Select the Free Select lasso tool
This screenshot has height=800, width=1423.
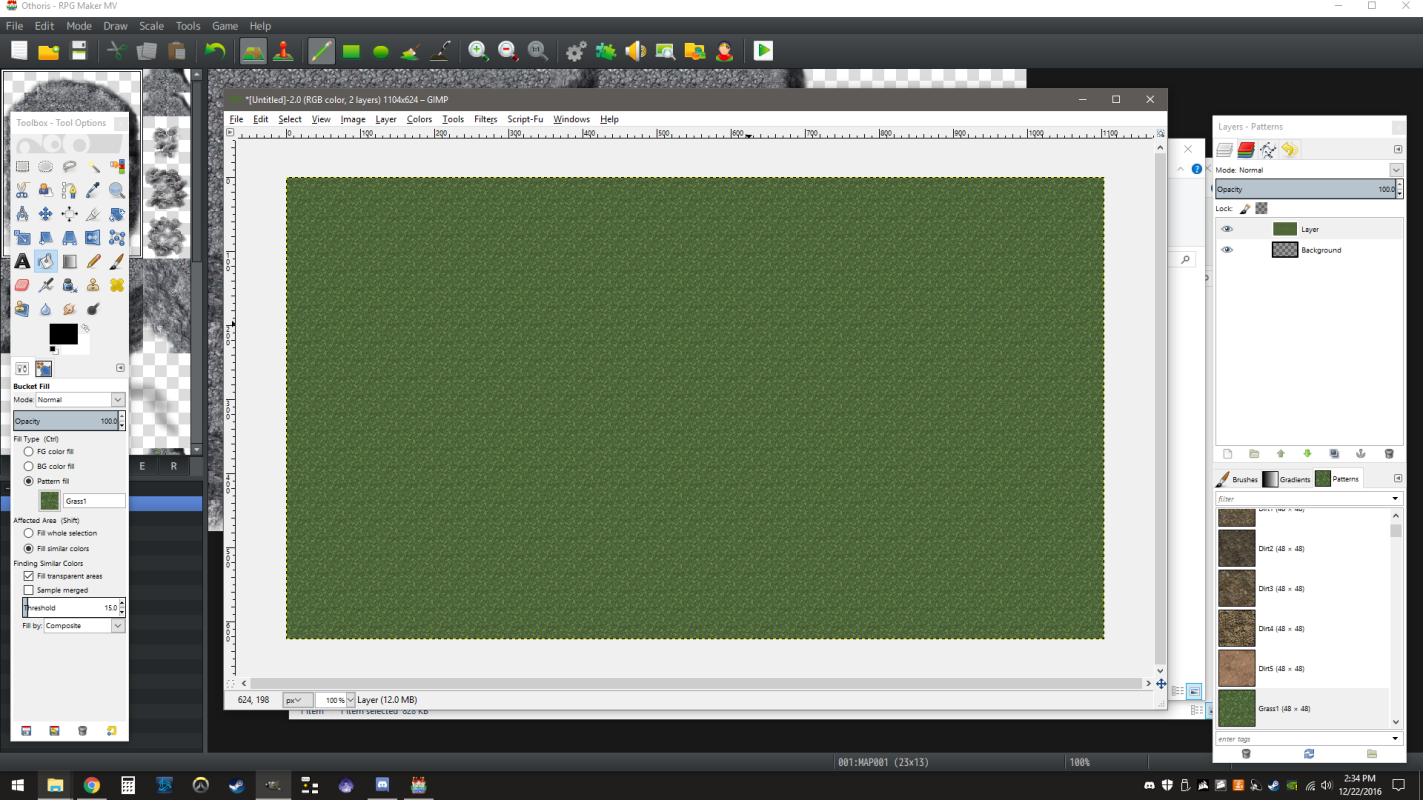pyautogui.click(x=70, y=166)
